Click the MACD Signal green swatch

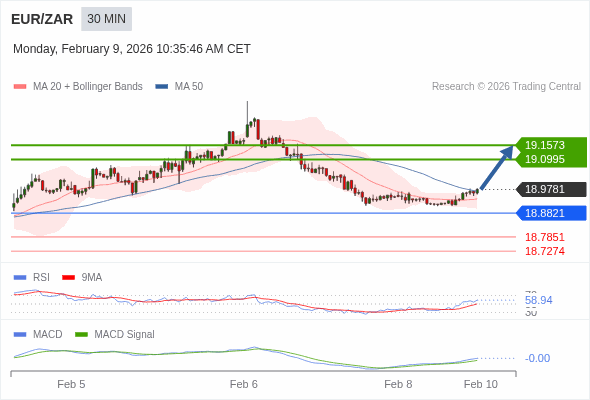click(82, 335)
